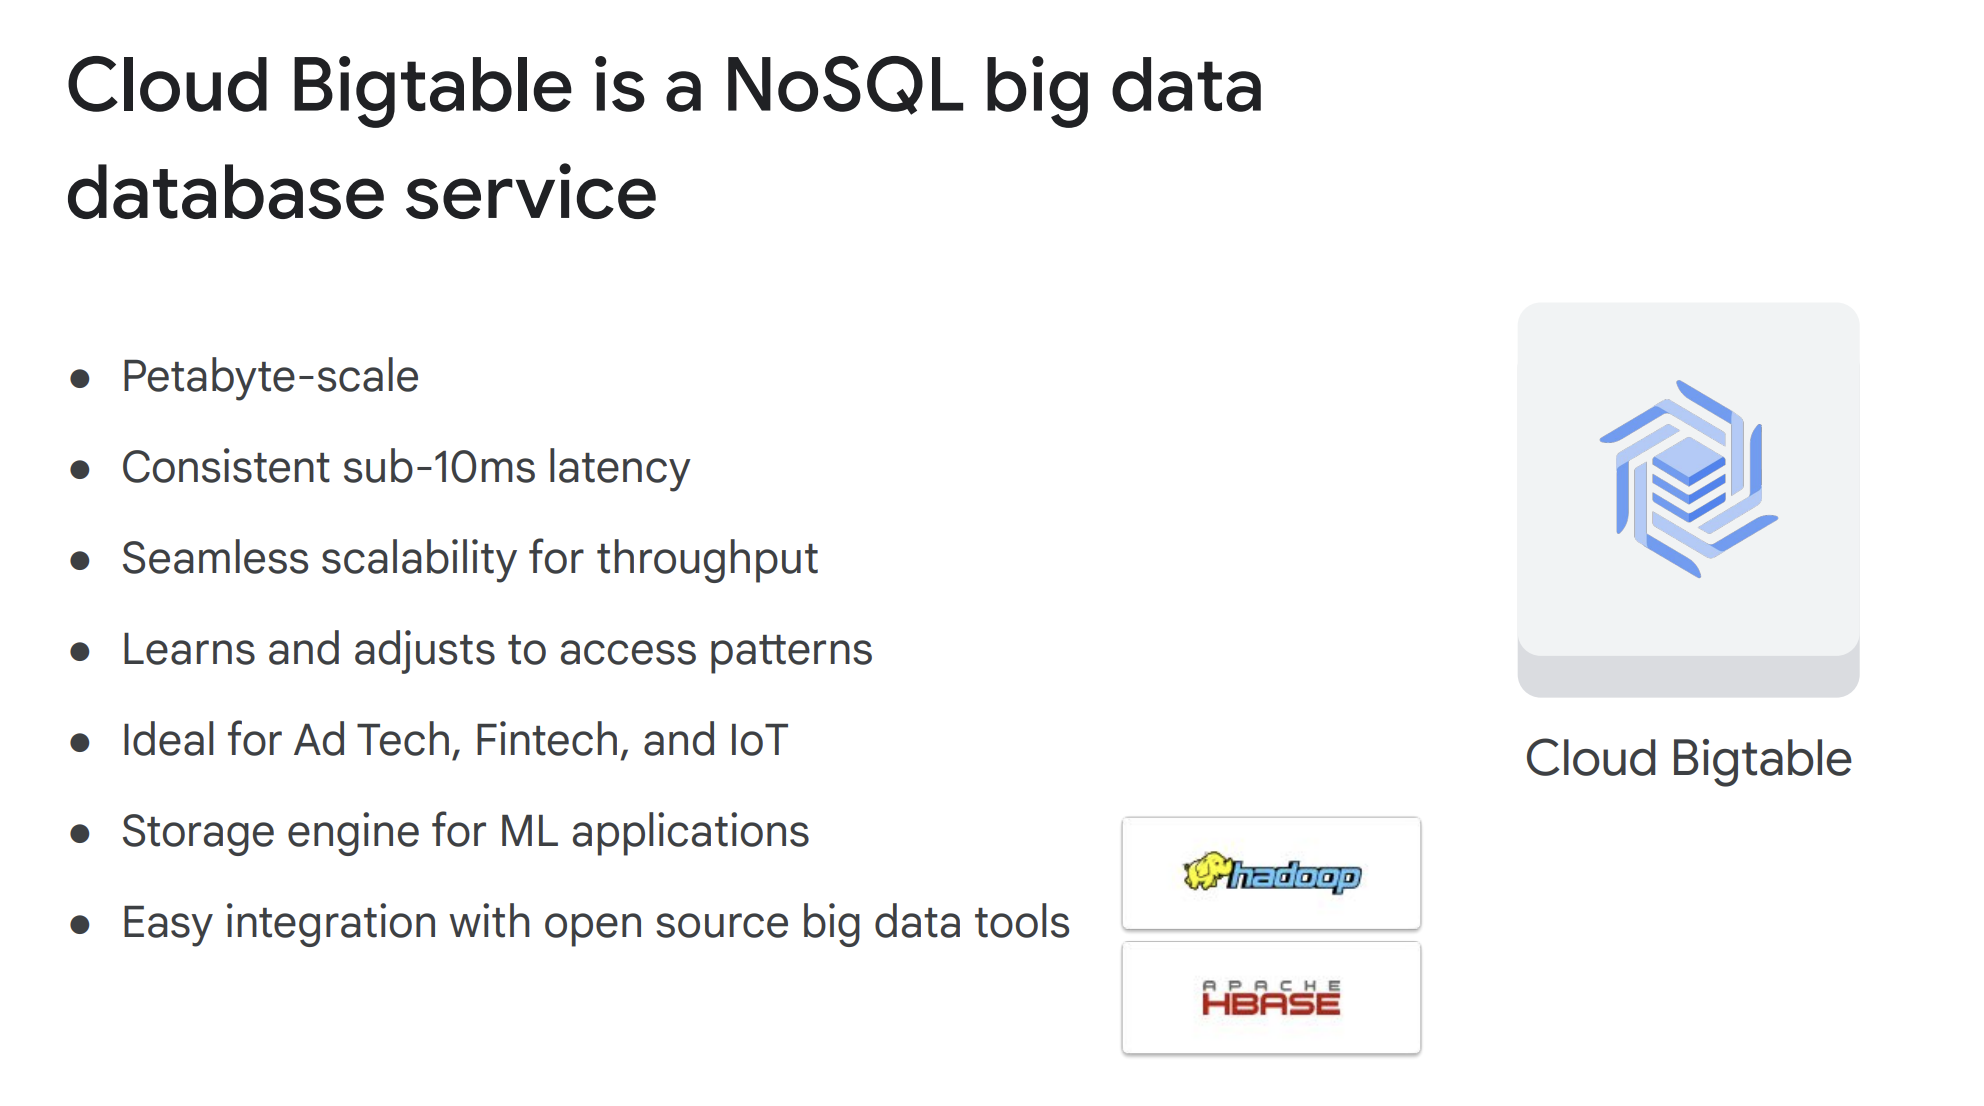Image resolution: width=1984 pixels, height=1106 pixels.
Task: Click the bullet dot beside sub-10ms latency
Action: [80, 470]
